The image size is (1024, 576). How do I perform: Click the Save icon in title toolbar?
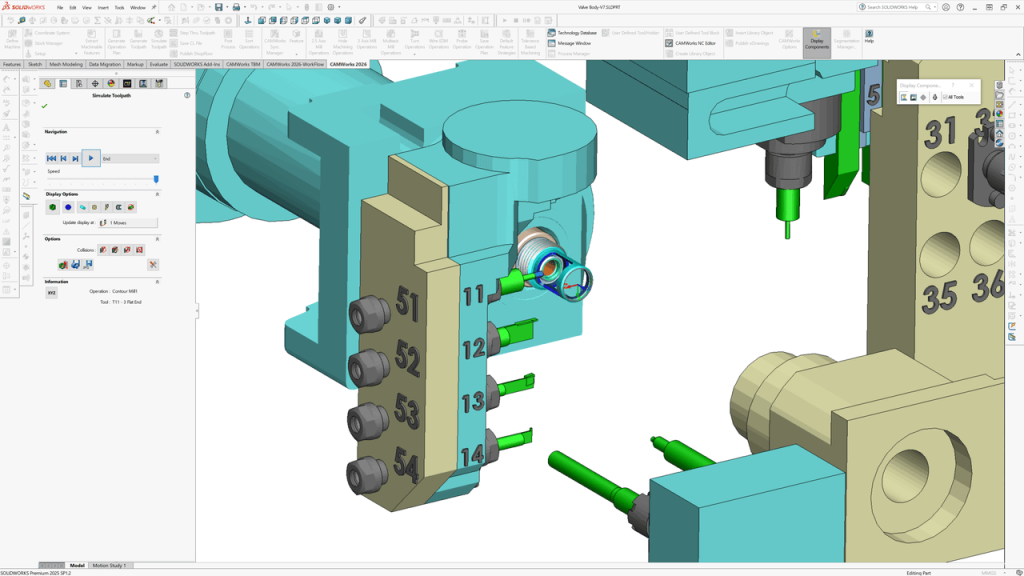pyautogui.click(x=218, y=7)
